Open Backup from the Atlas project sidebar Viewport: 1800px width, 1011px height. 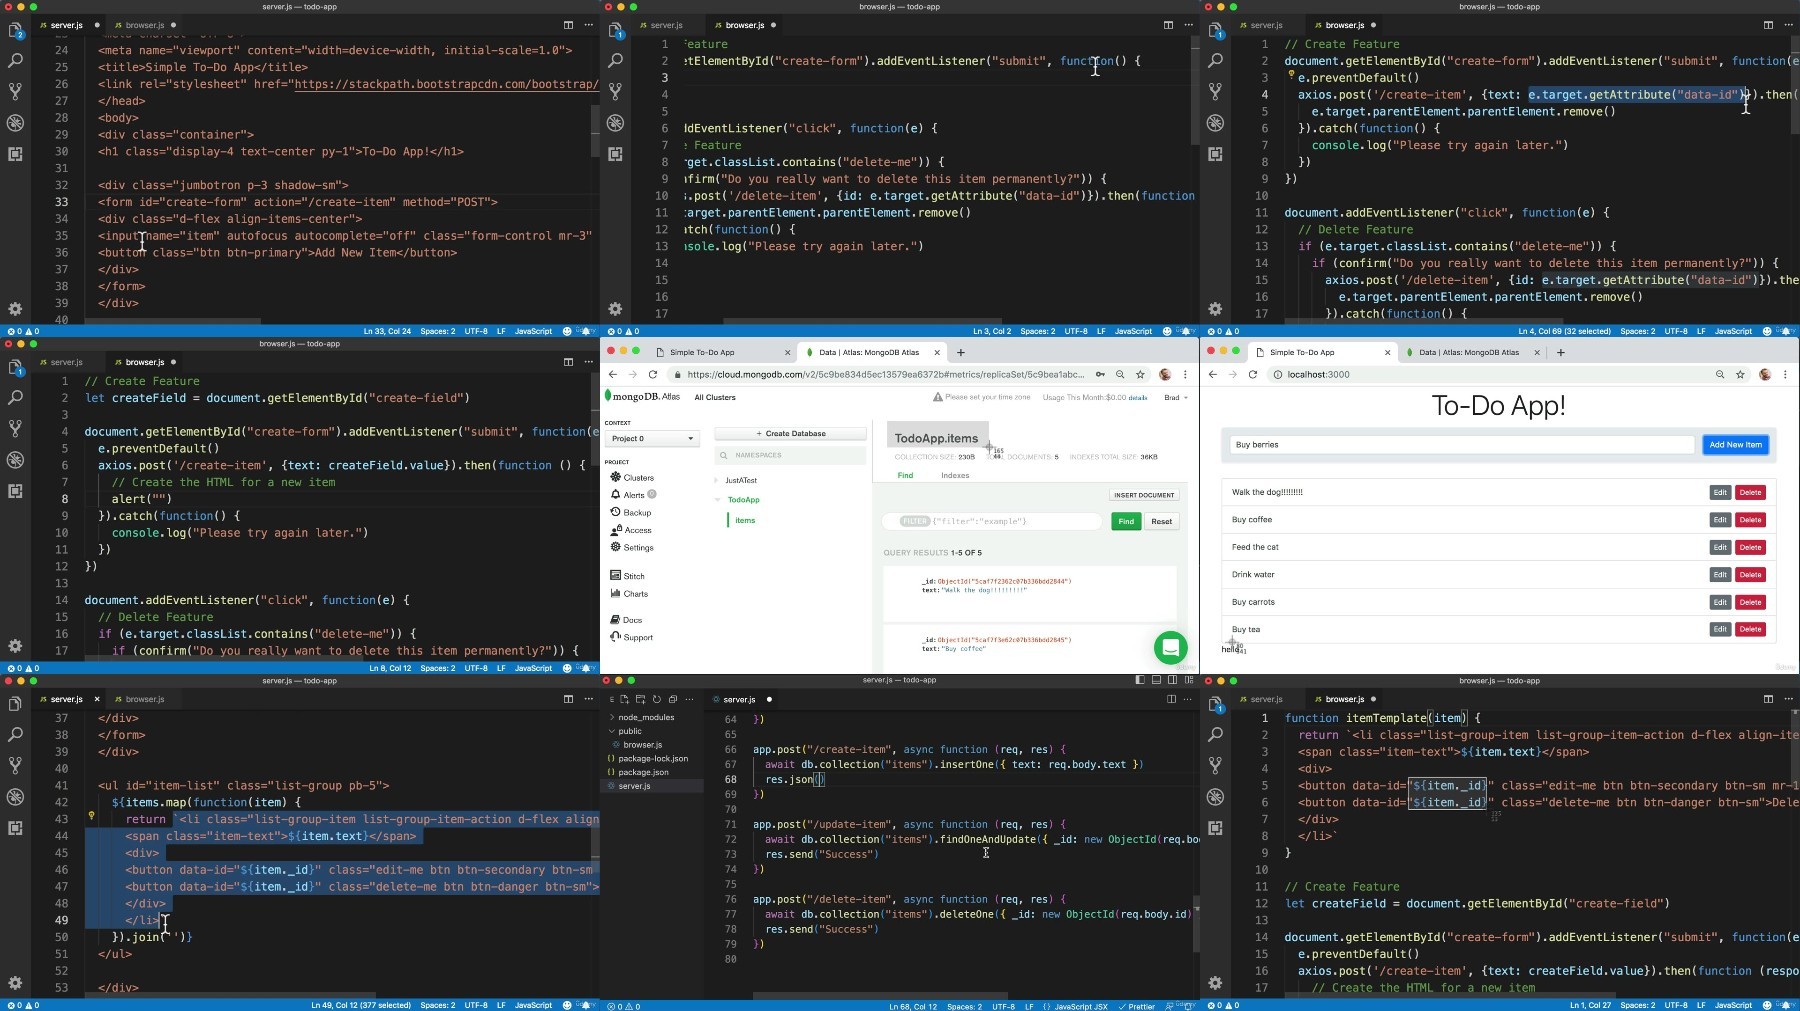tap(636, 512)
